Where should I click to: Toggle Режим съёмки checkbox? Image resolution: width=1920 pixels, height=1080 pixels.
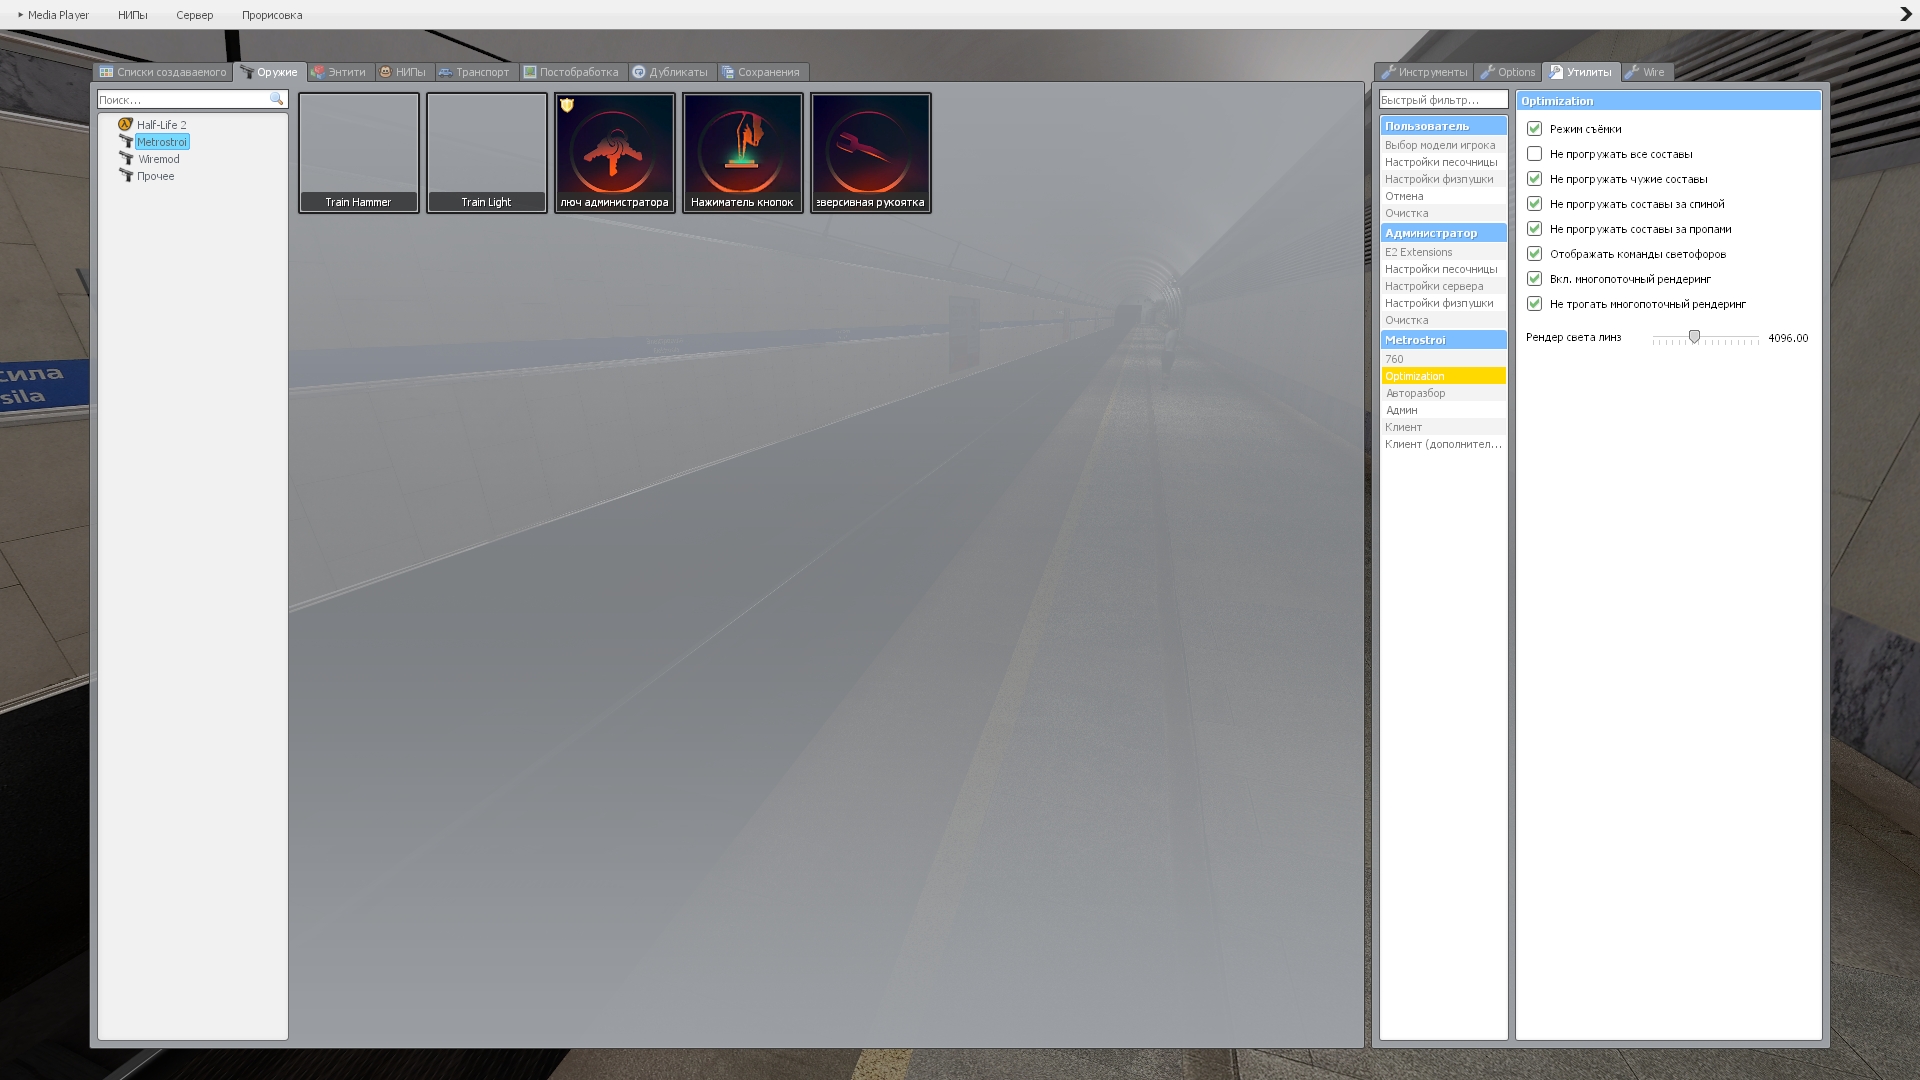1534,129
